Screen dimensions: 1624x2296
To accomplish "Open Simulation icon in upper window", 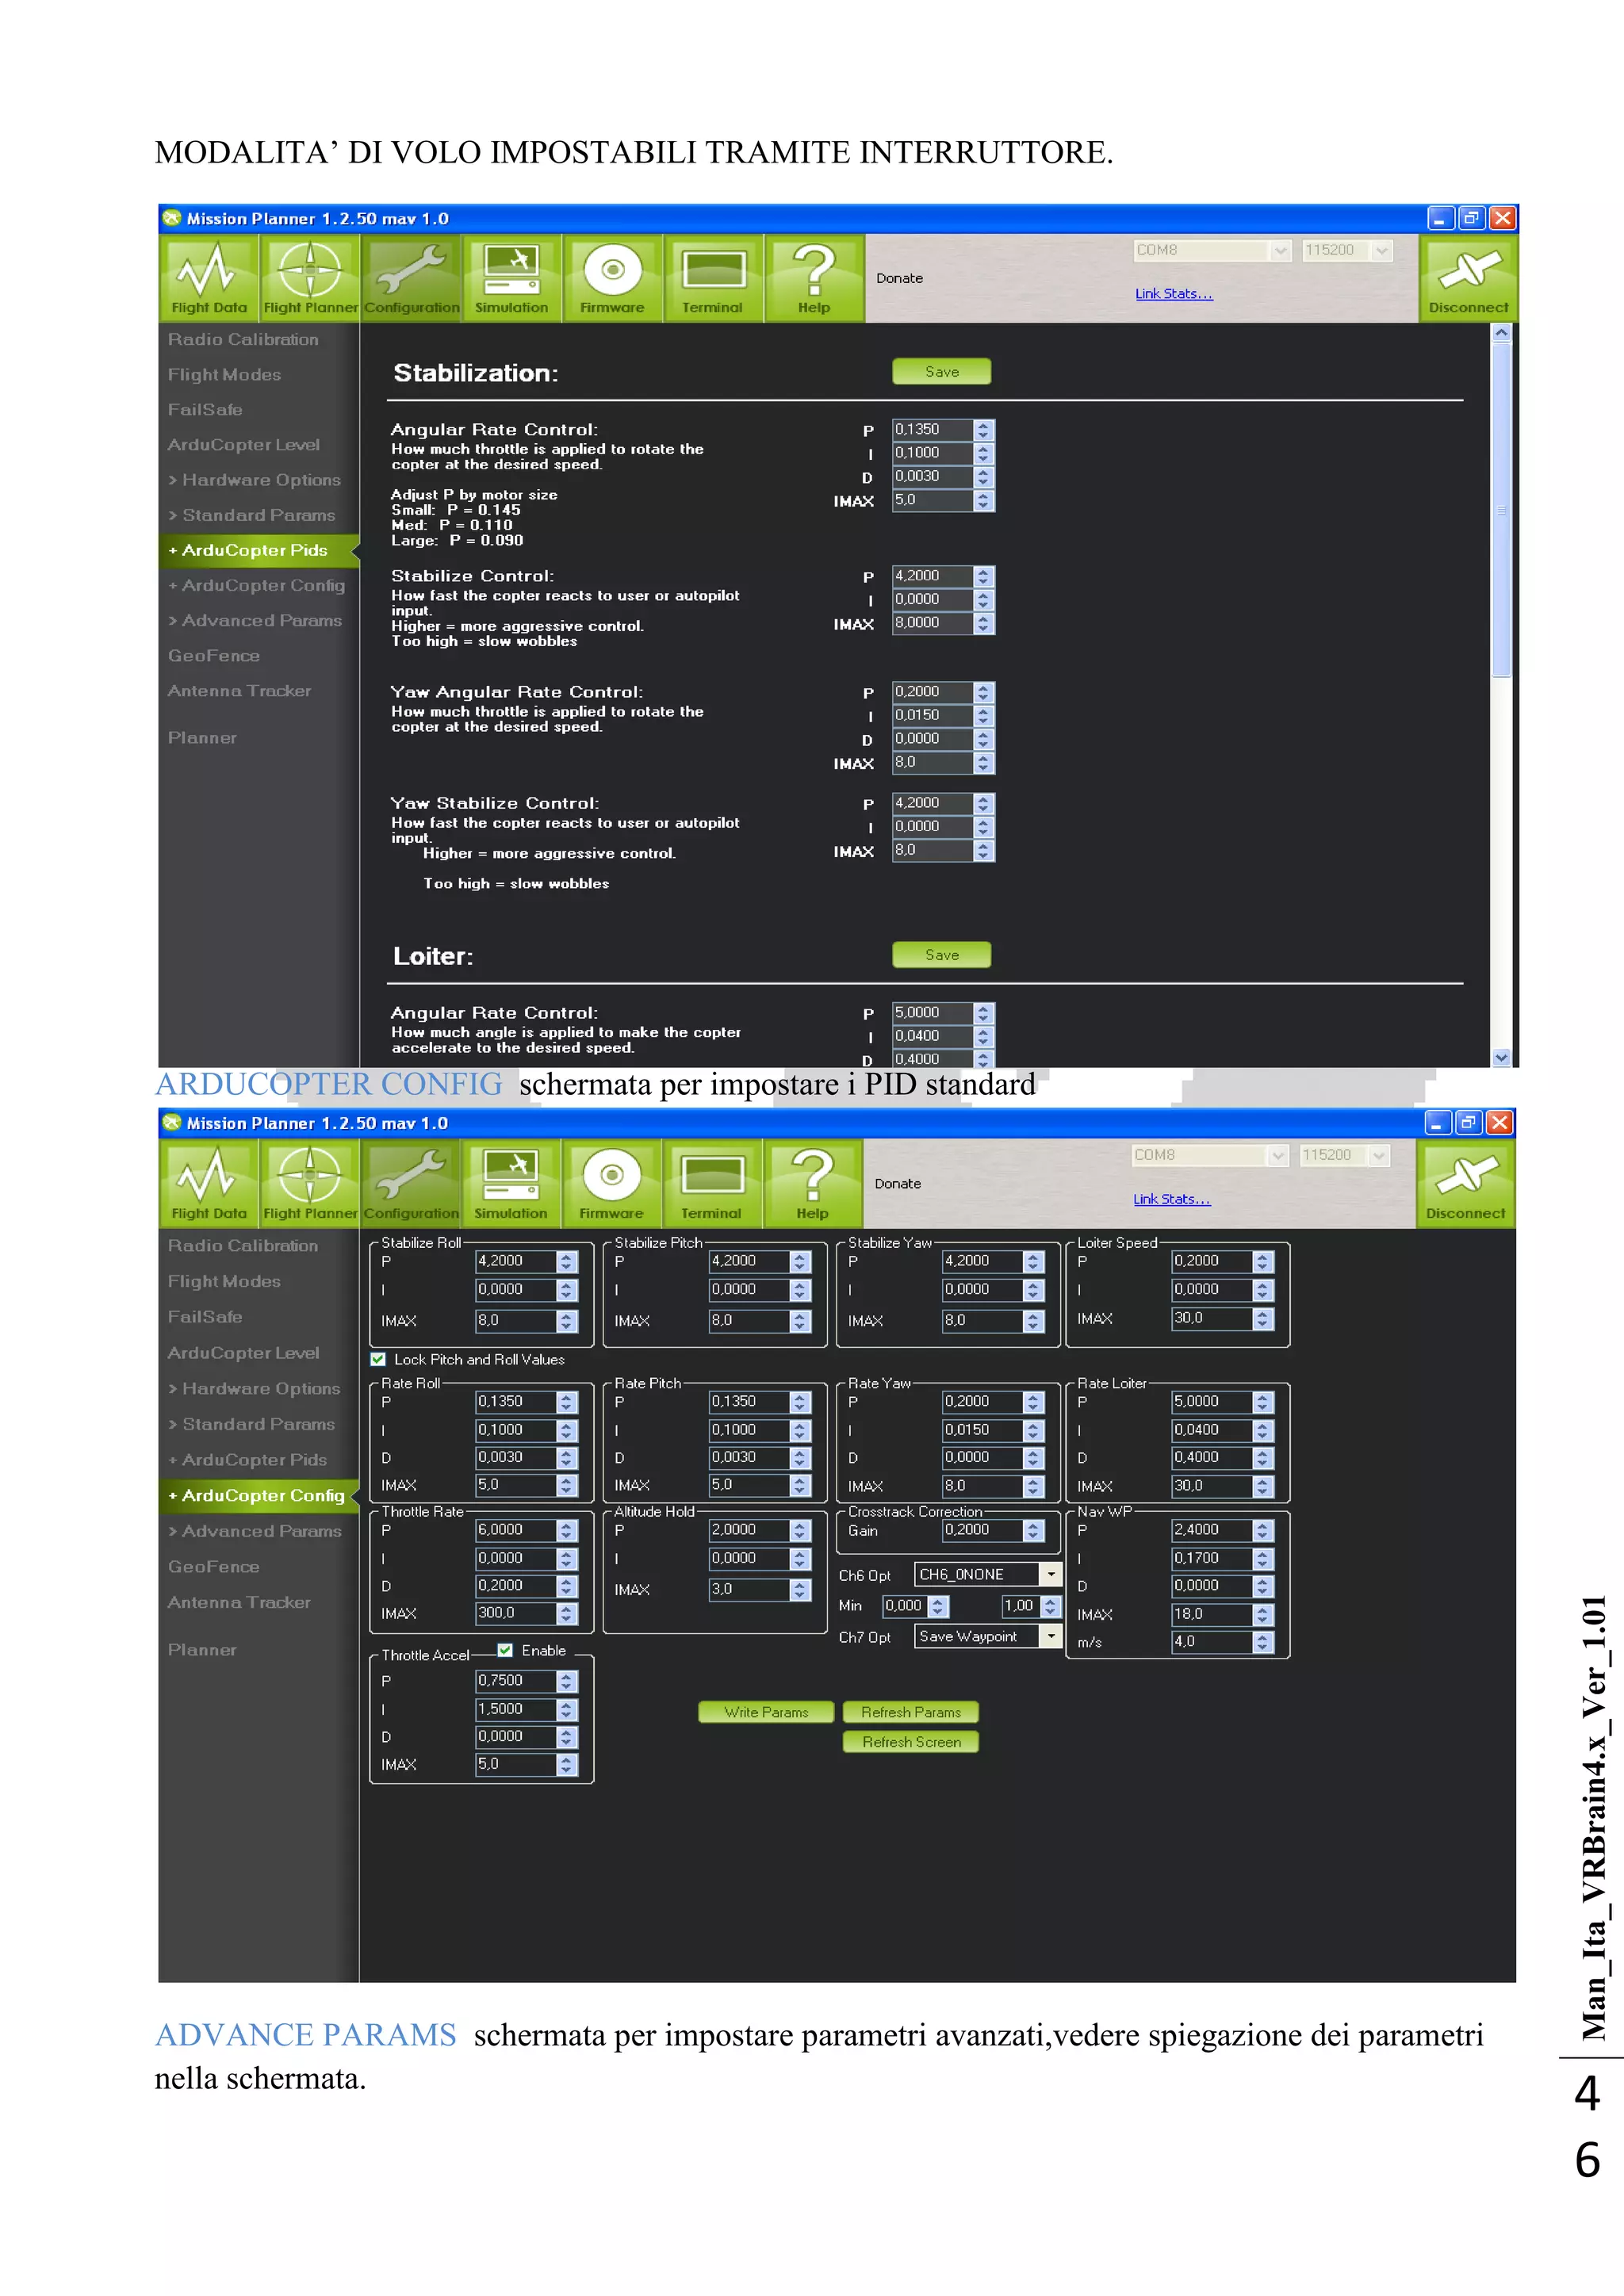I will click(512, 279).
